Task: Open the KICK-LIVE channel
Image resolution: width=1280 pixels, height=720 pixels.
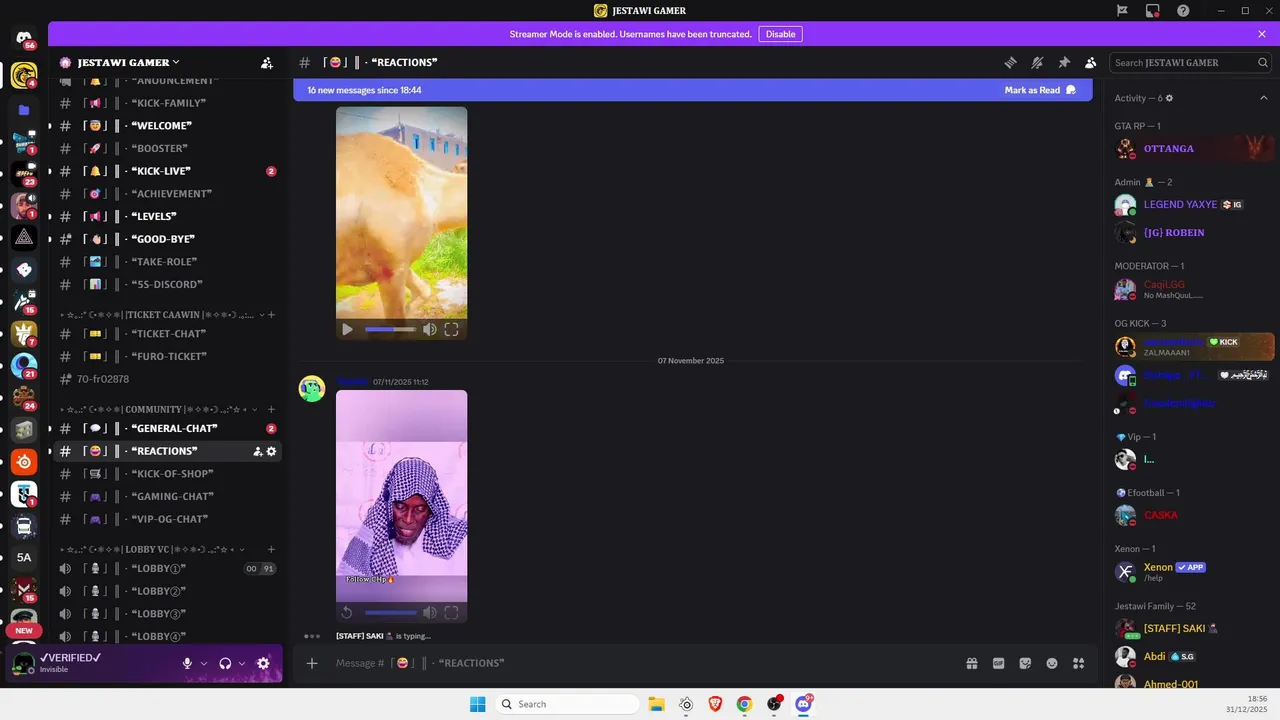Action: point(167,171)
